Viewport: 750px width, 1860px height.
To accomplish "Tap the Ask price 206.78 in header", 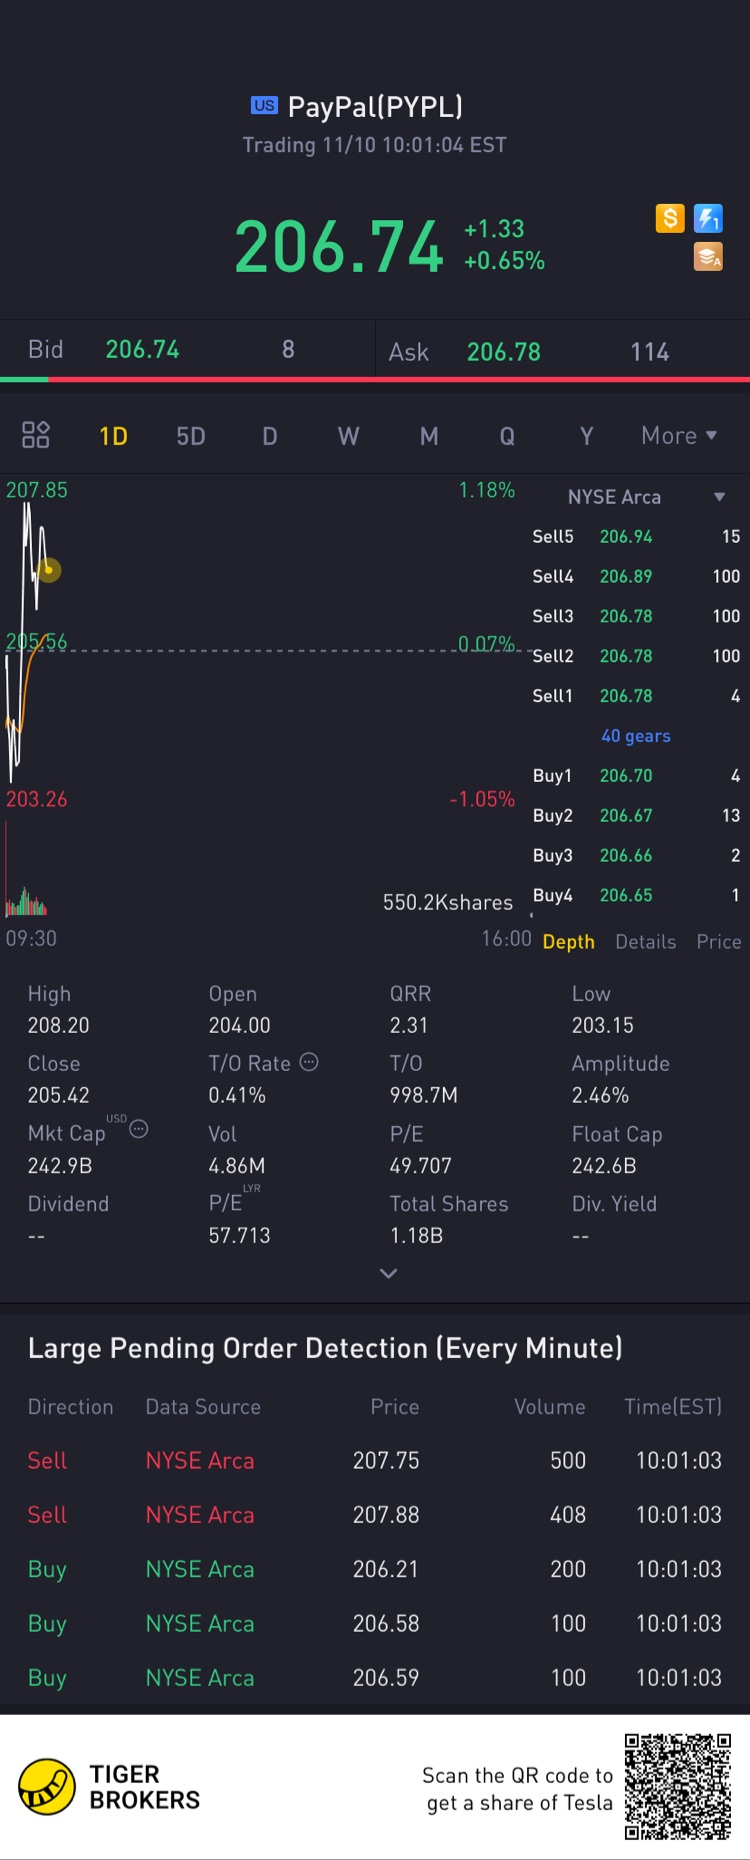I will (503, 352).
